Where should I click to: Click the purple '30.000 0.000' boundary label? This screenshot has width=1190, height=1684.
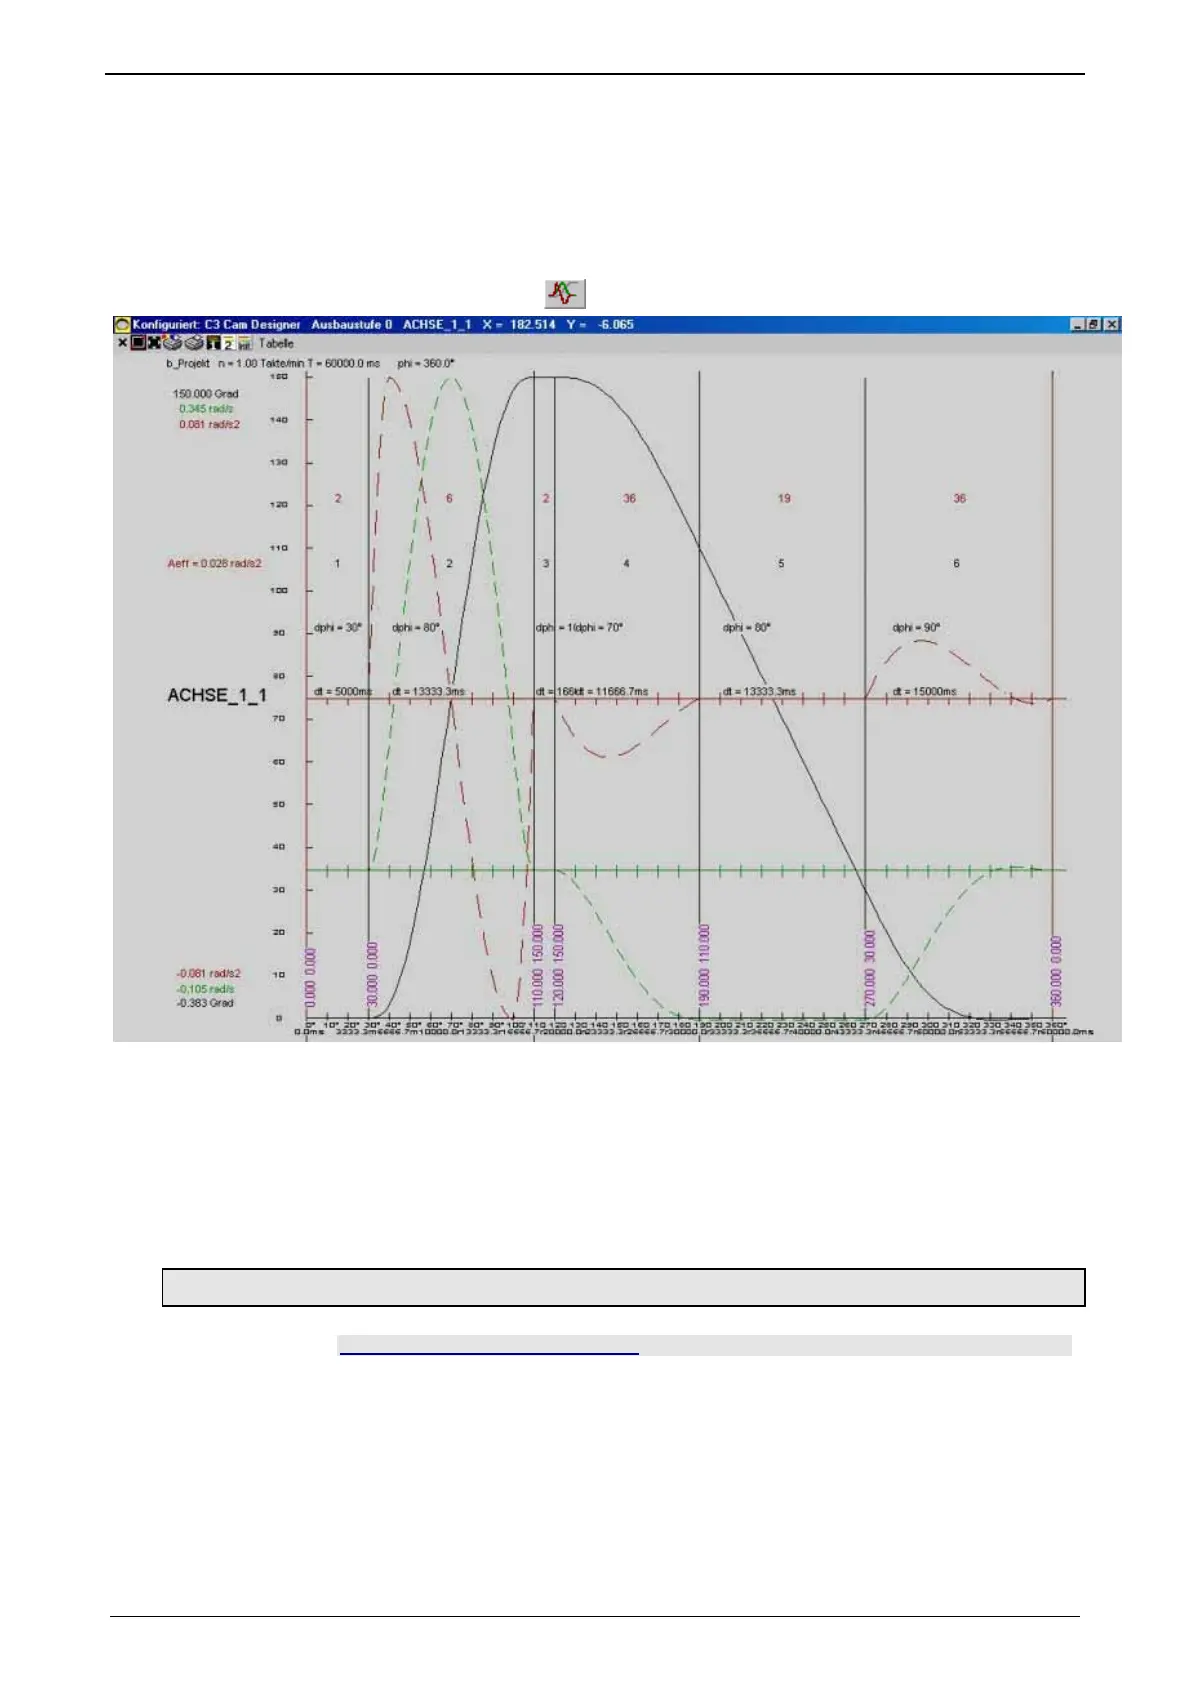pyautogui.click(x=373, y=974)
